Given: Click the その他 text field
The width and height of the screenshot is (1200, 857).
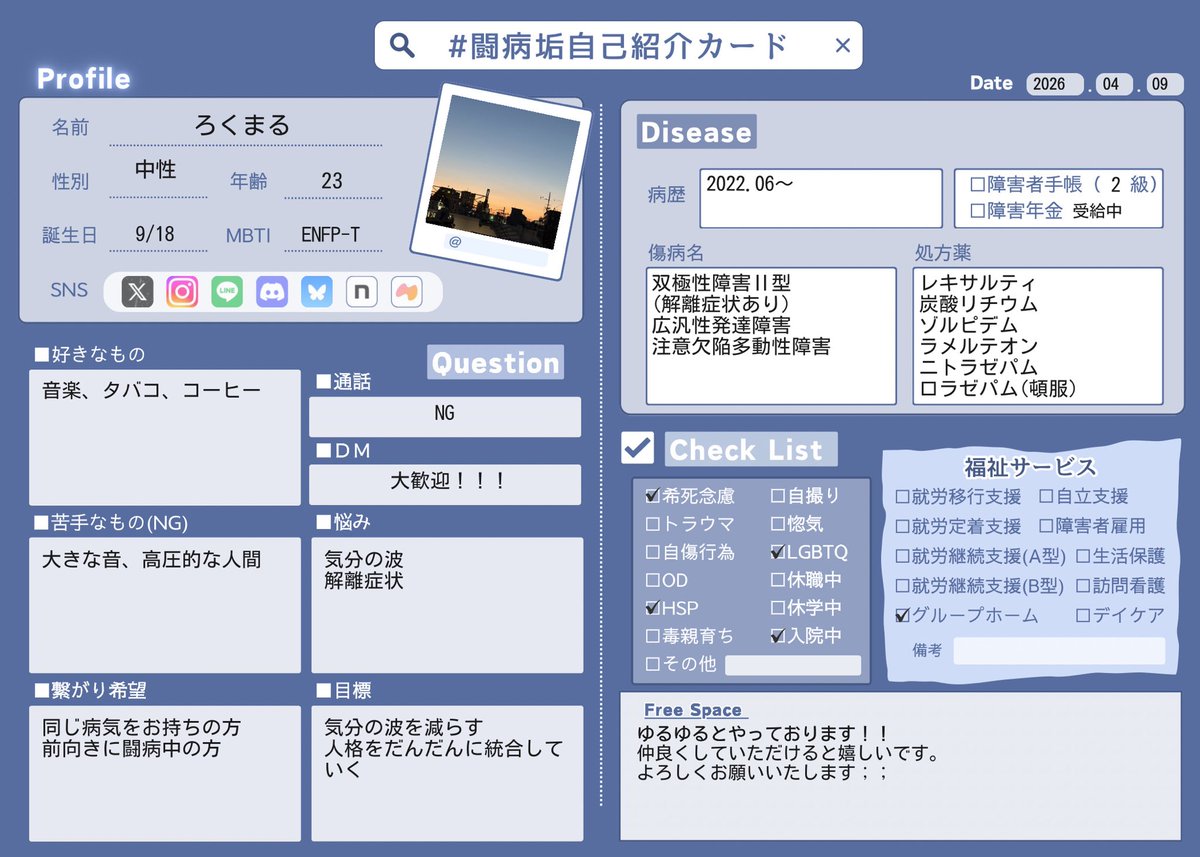Looking at the screenshot, I should (793, 665).
